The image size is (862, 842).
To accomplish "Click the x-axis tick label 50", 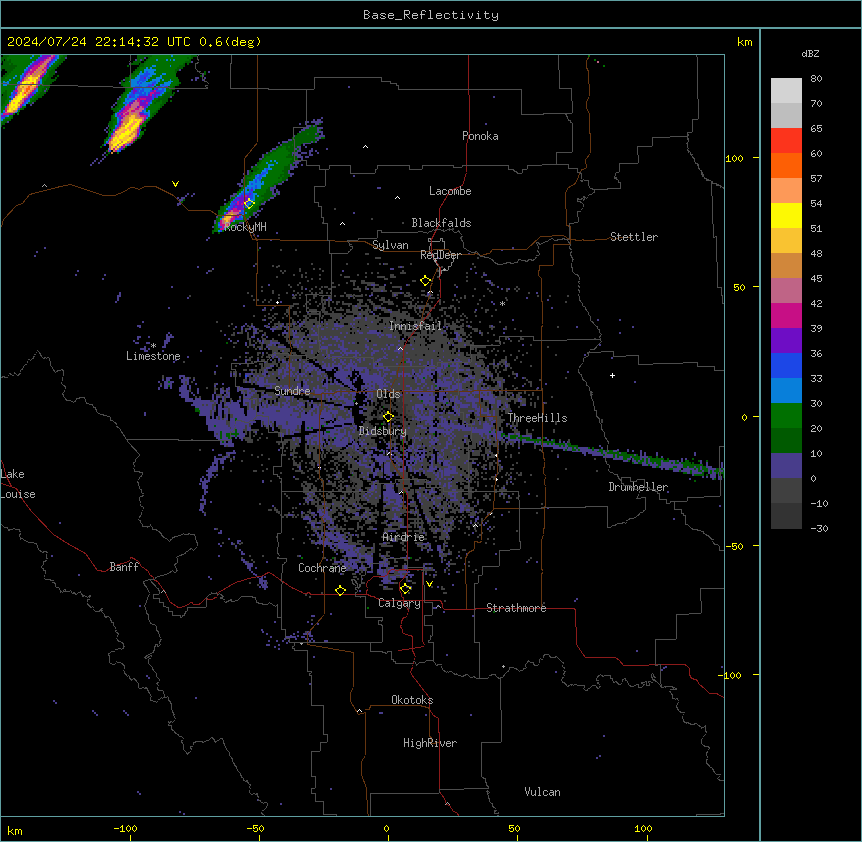I will coord(515,828).
